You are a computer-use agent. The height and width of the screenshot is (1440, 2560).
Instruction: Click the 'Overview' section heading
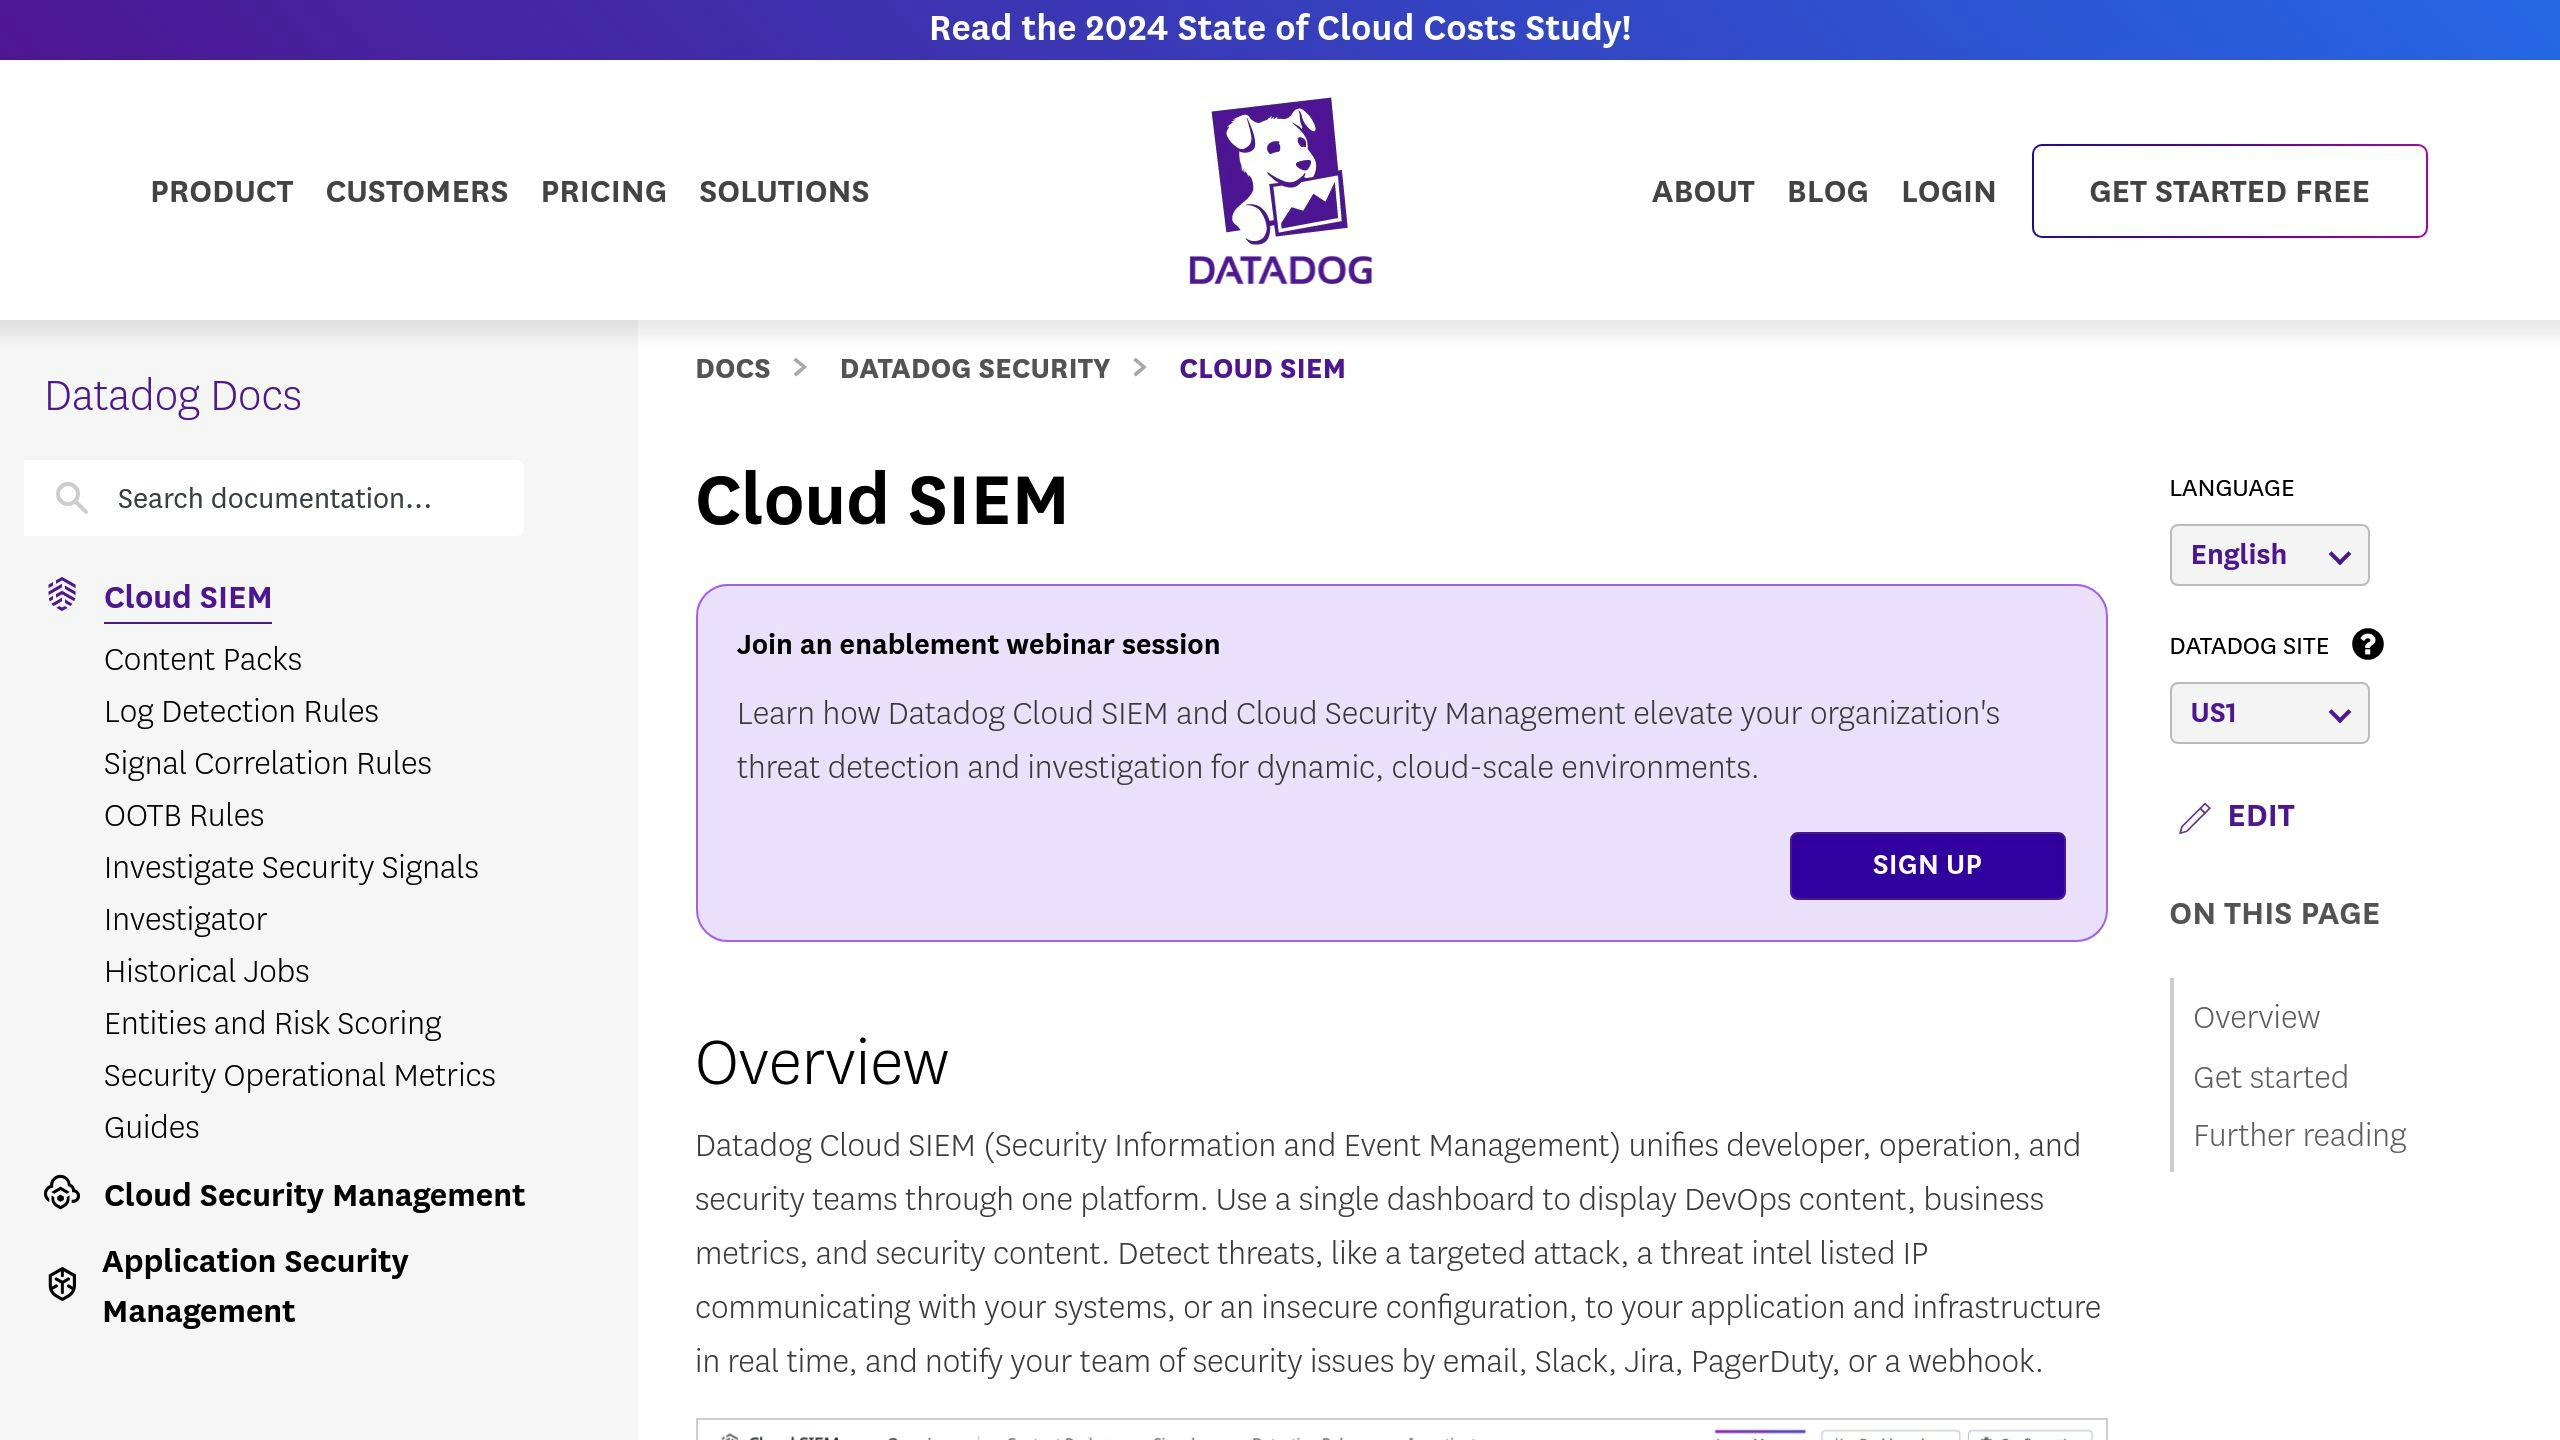821,1062
